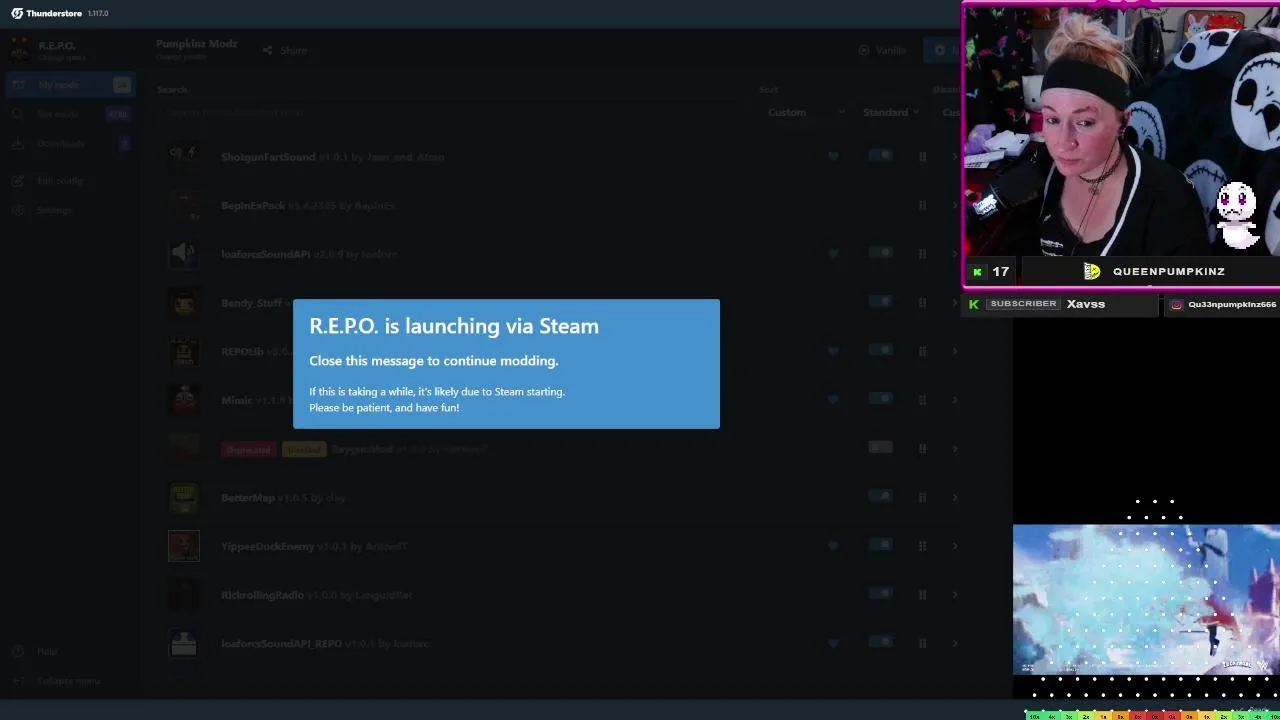Click the drag handle on RickrollingRadio row

922,594
